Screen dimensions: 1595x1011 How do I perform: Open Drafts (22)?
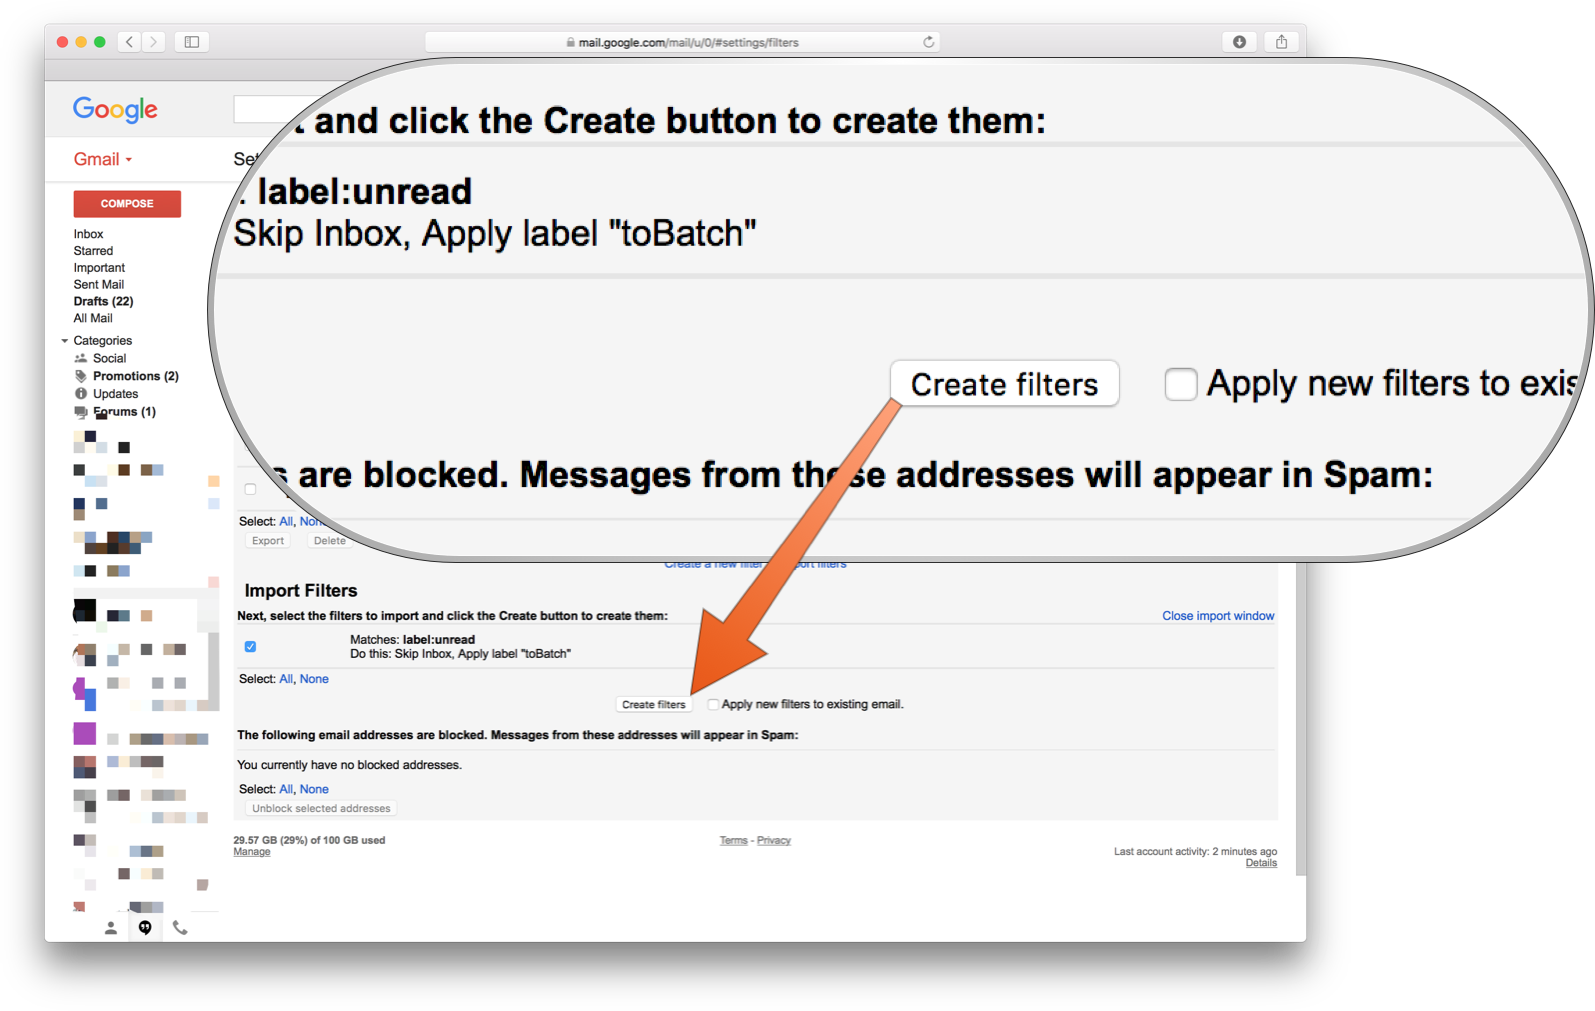click(103, 301)
